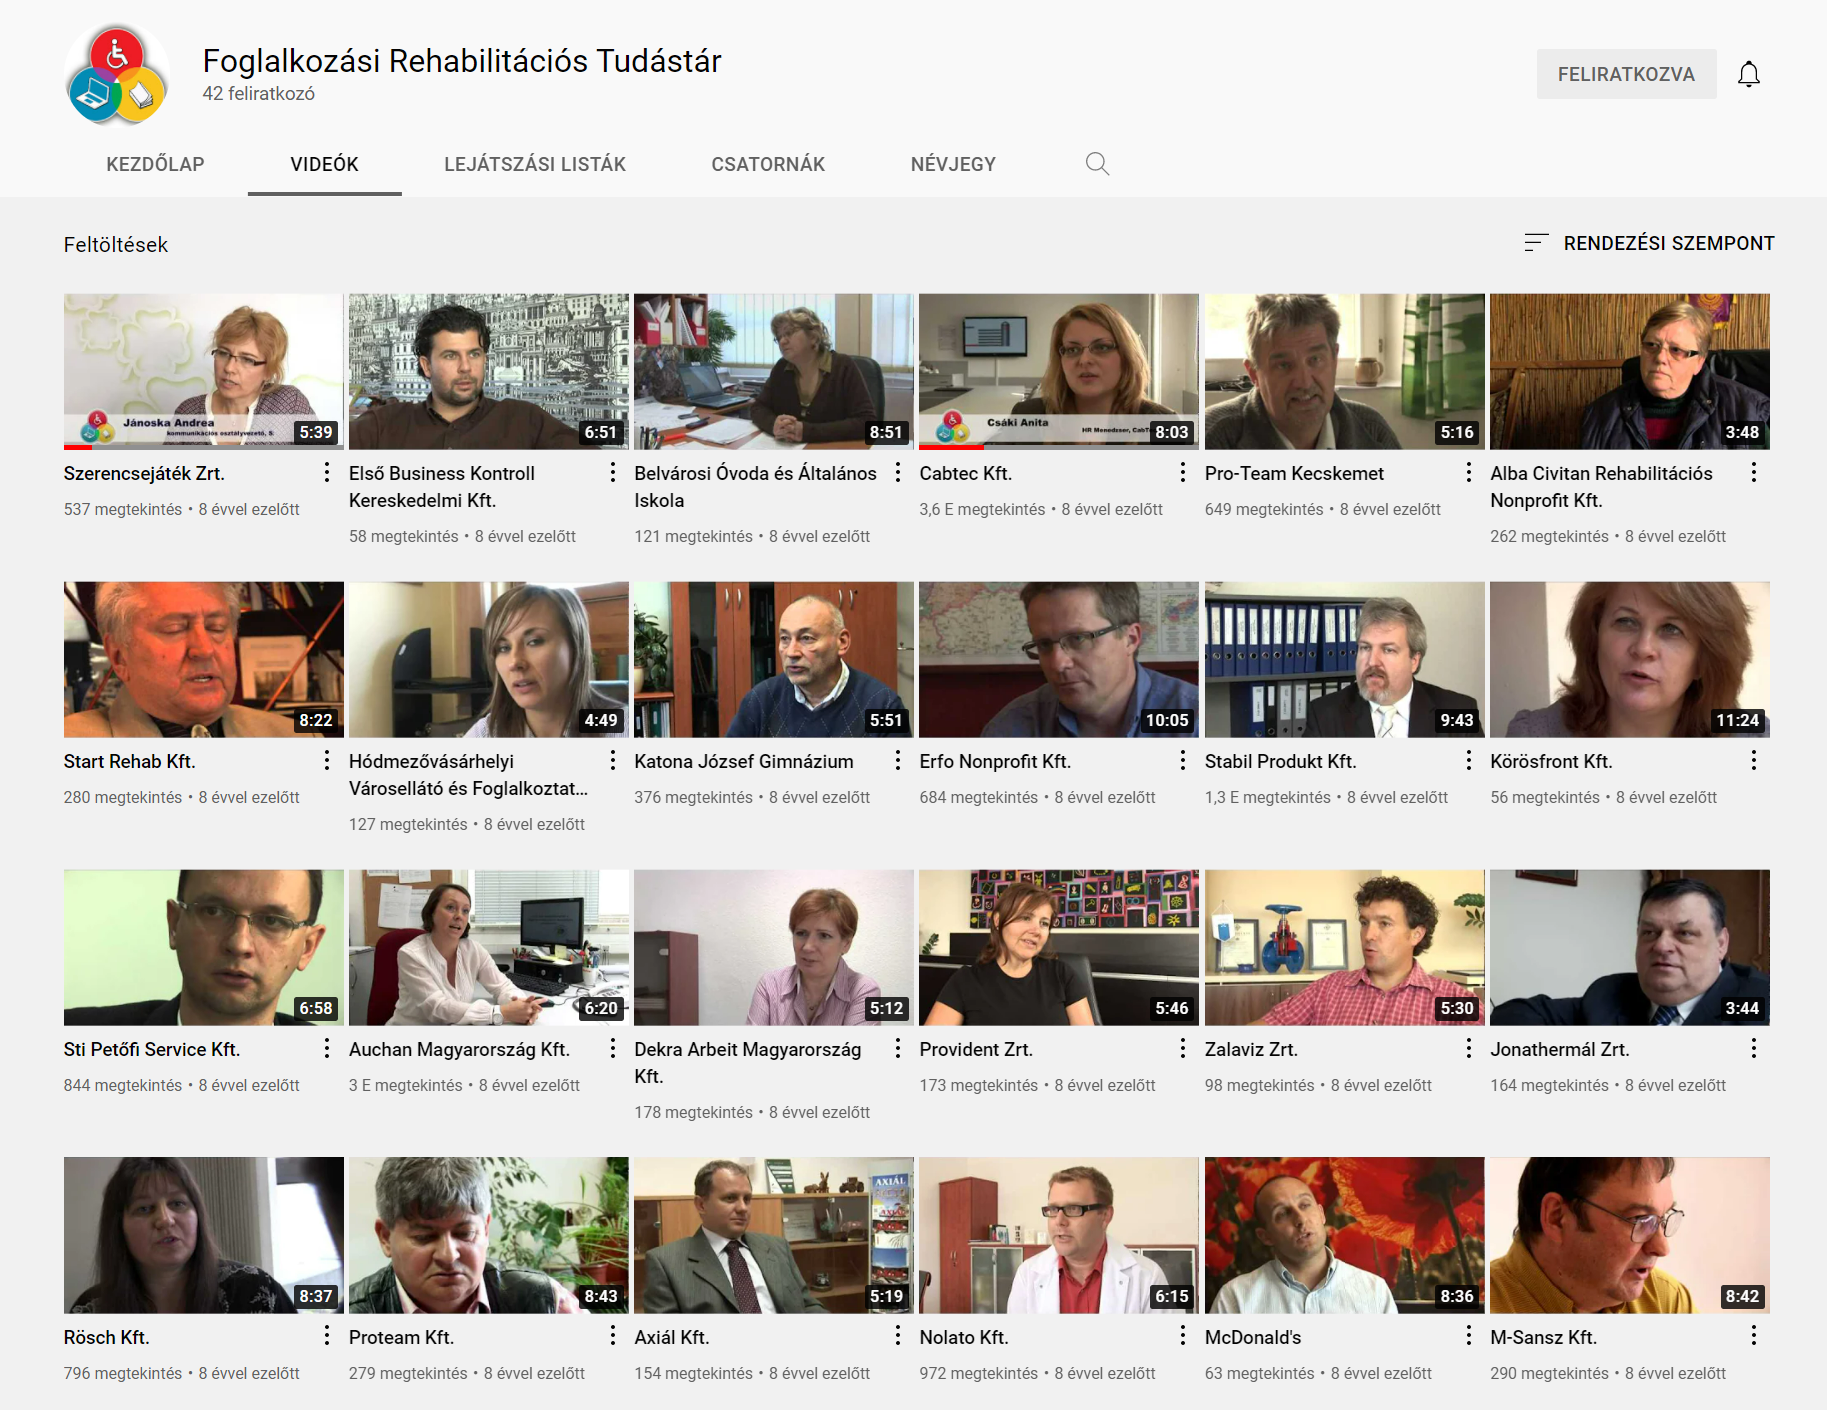Open the RENDEZÉSI SZEMPONT sort dropdown
The height and width of the screenshot is (1410, 1827).
coord(1649,243)
